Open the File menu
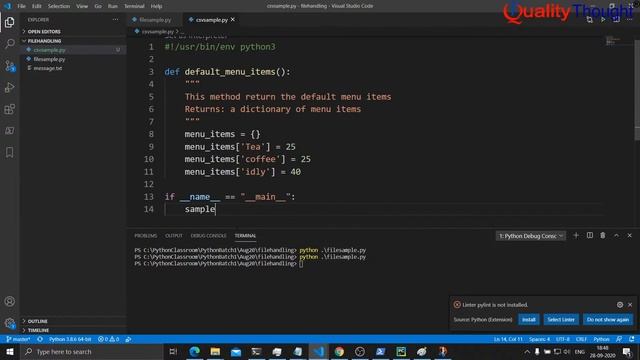 [21, 6]
